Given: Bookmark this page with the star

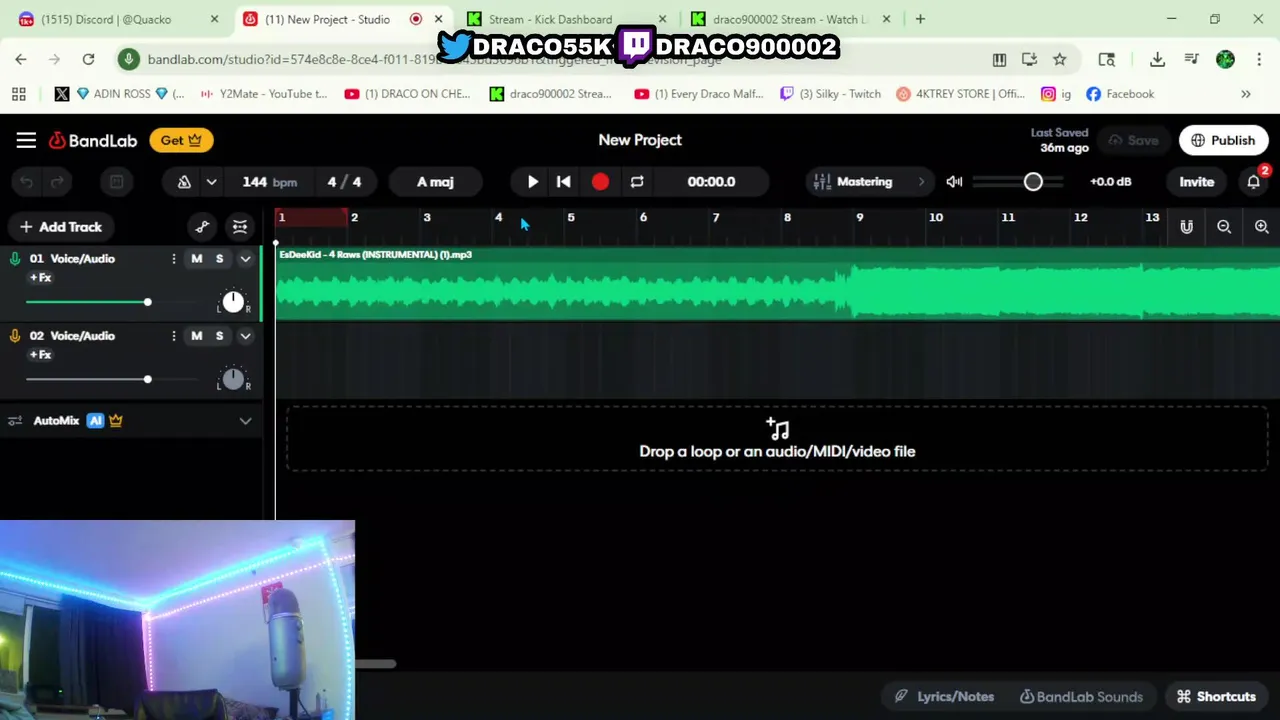Looking at the screenshot, I should point(1059,60).
